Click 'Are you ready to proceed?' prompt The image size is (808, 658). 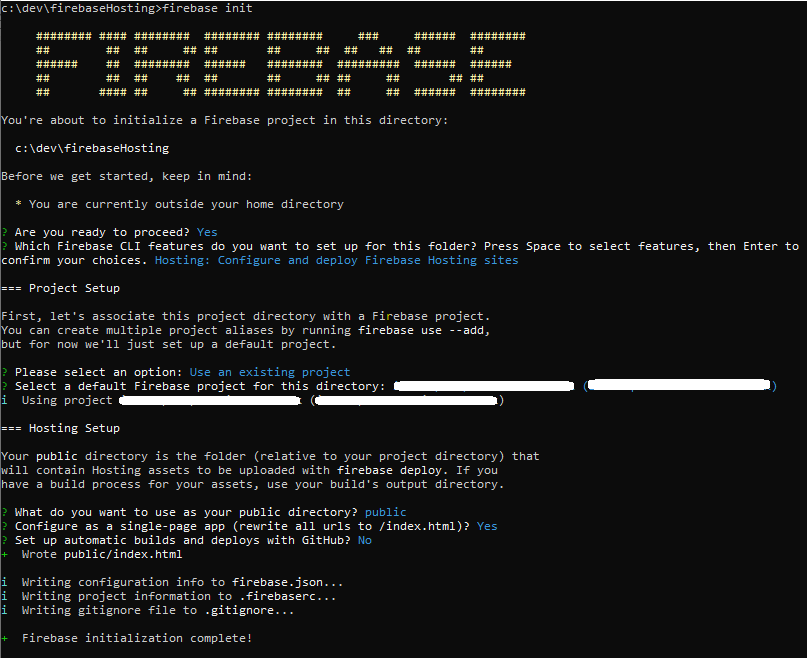(x=102, y=232)
